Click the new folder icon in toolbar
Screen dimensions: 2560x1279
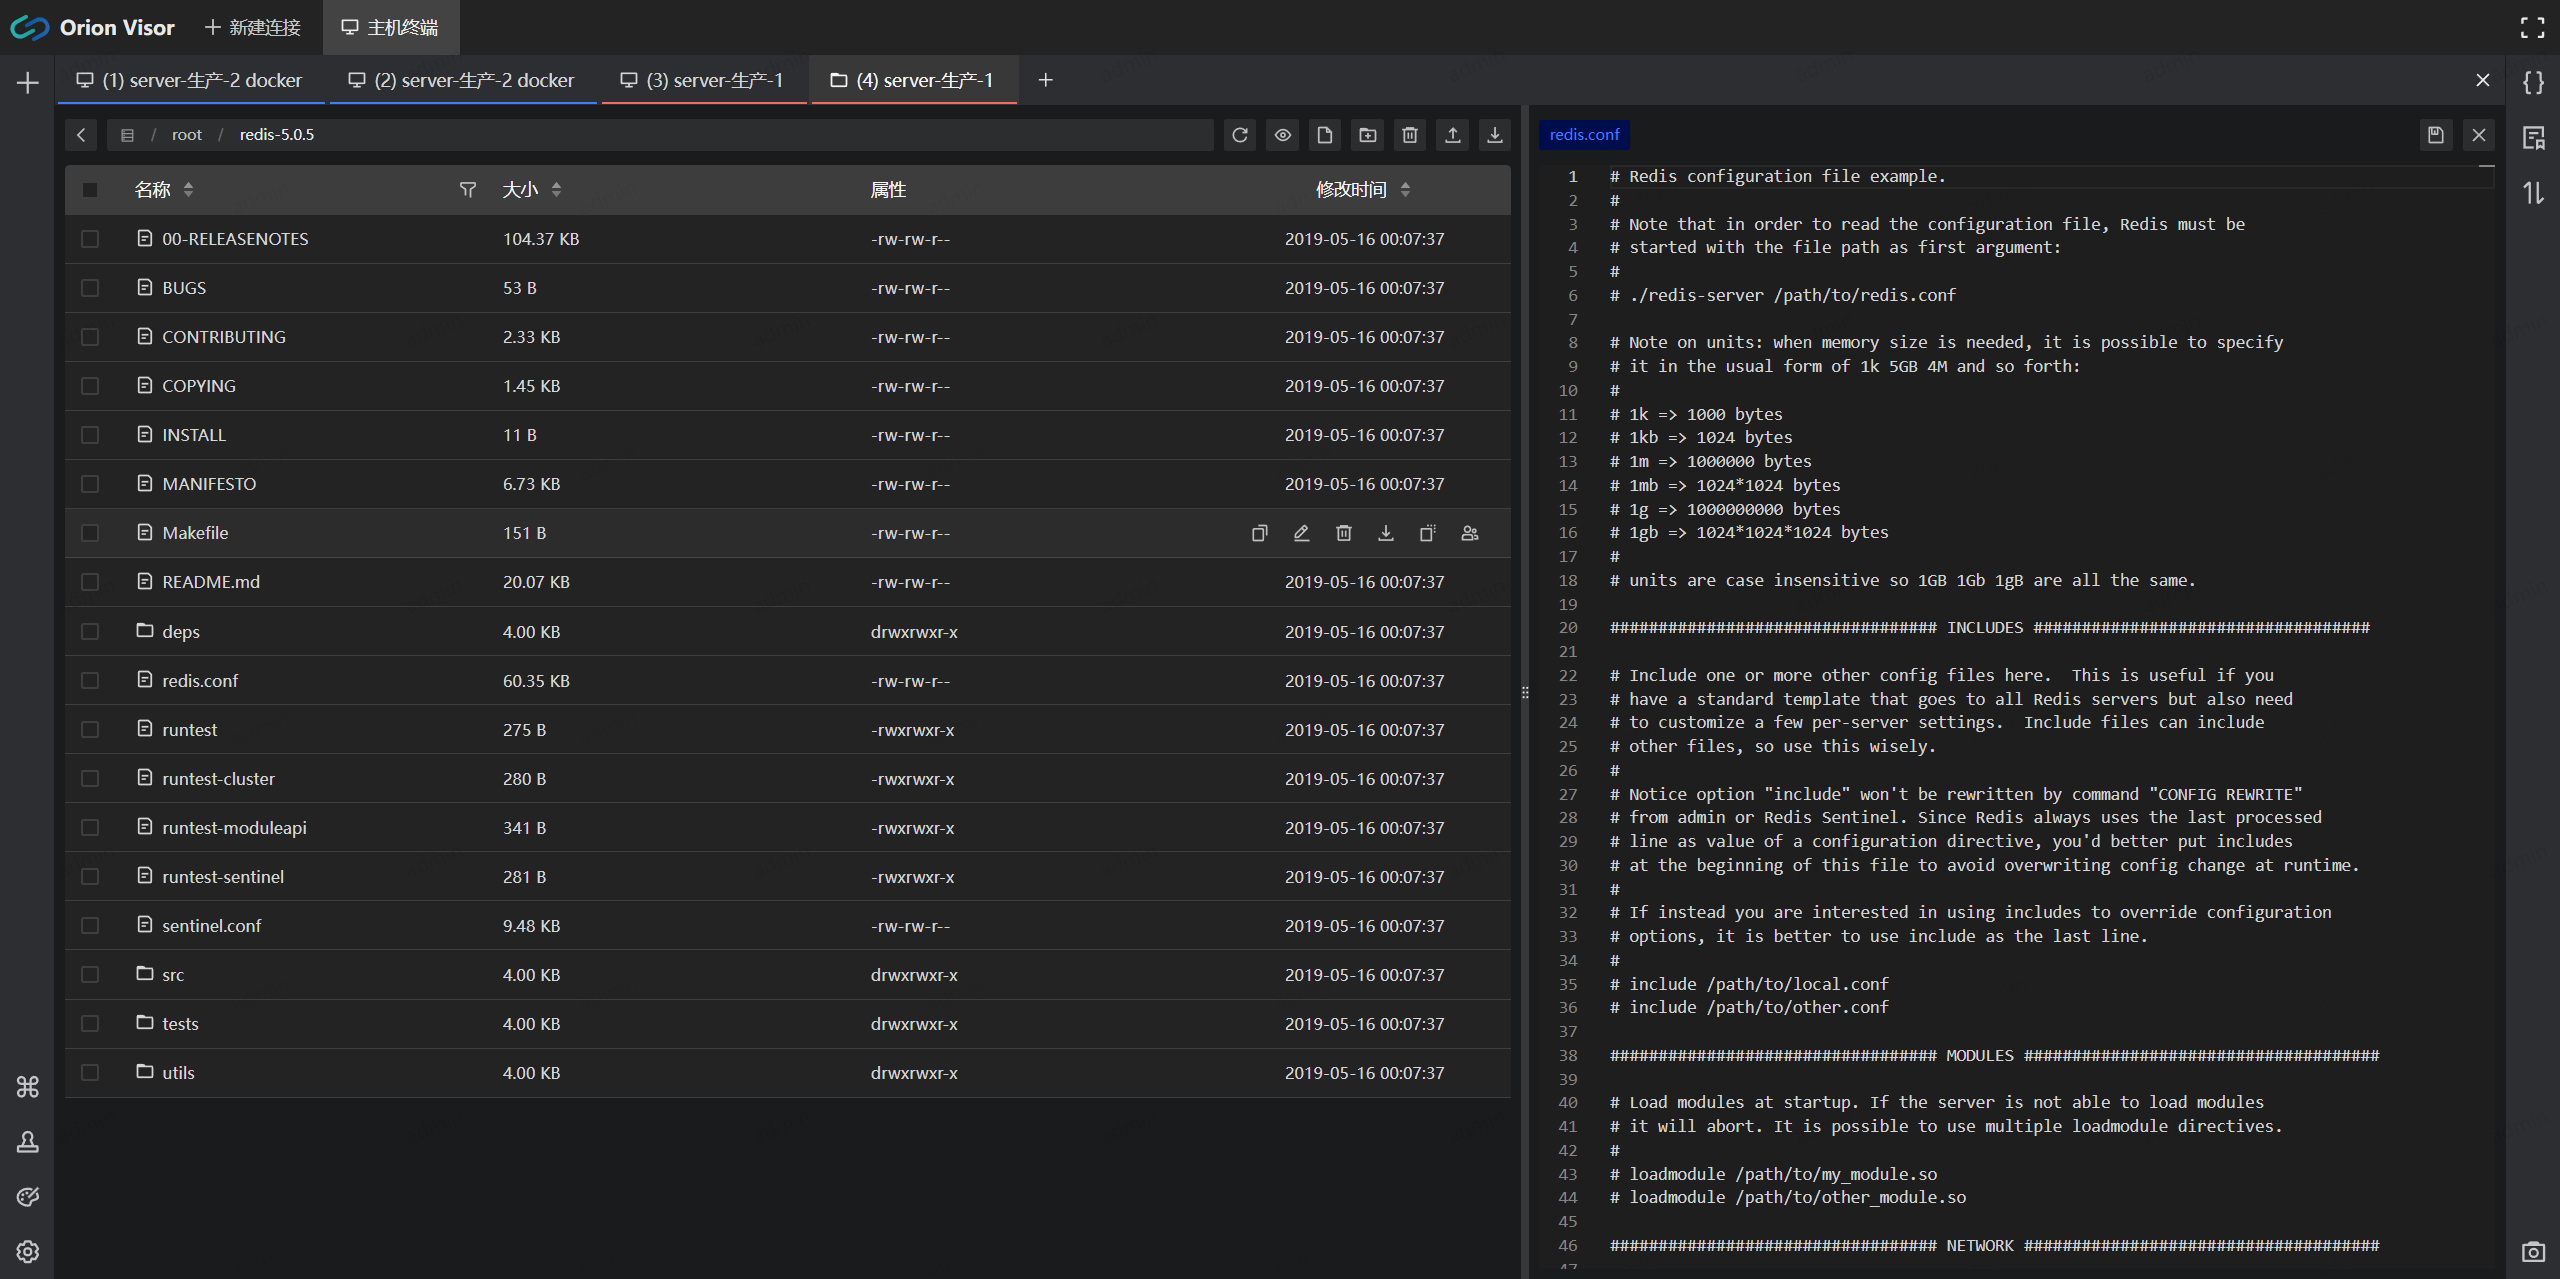coord(1368,135)
